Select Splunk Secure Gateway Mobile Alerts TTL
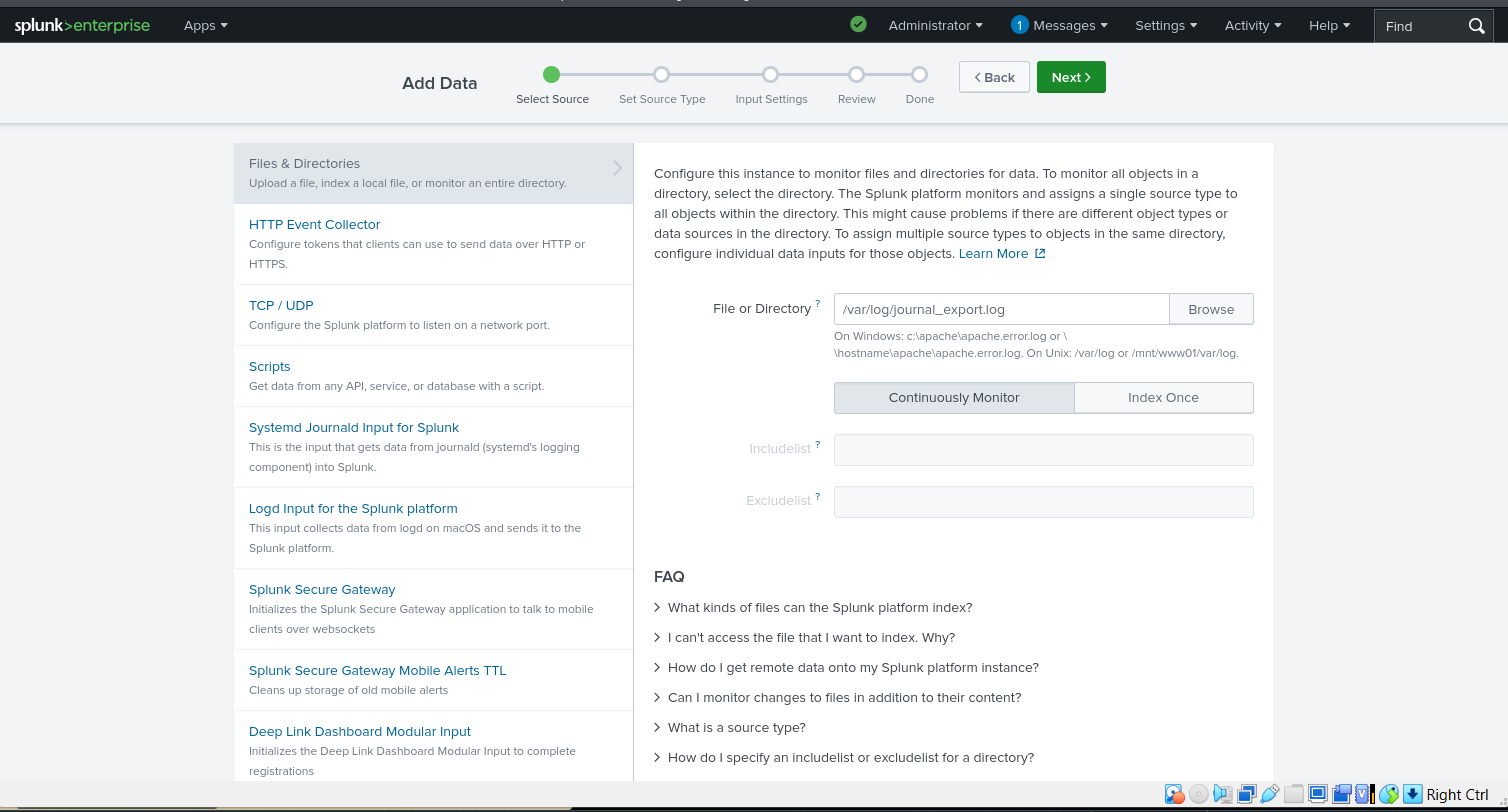 click(x=433, y=680)
